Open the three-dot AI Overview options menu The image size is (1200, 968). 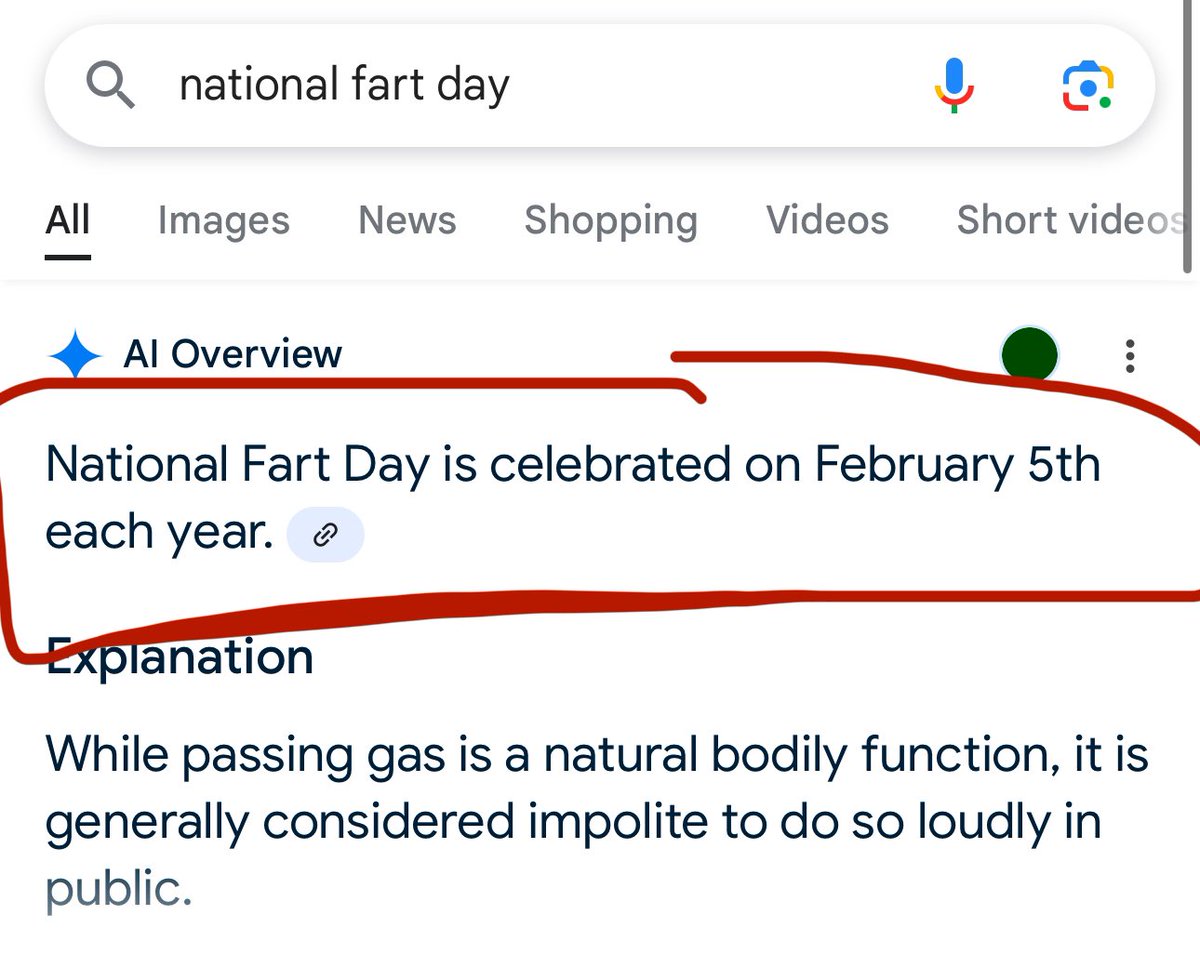click(1130, 356)
